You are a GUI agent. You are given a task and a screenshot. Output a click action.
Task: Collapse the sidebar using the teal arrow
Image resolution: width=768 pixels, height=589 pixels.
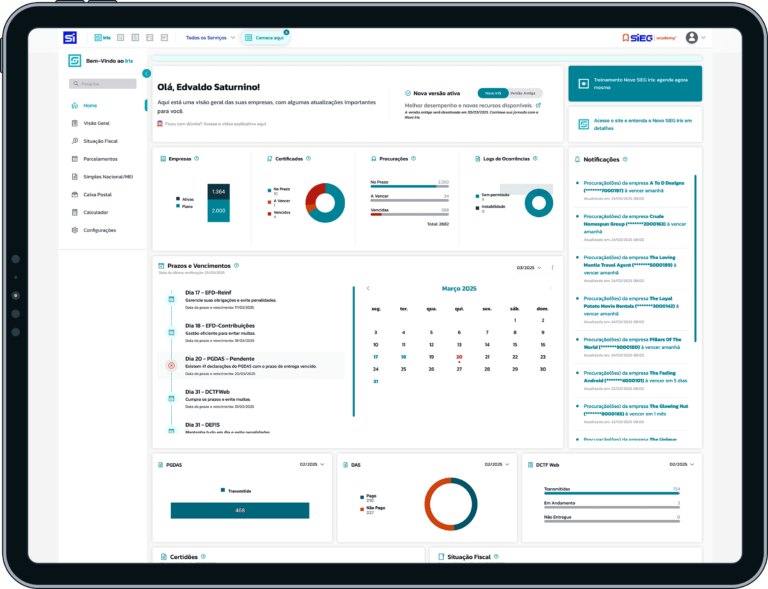coord(146,73)
